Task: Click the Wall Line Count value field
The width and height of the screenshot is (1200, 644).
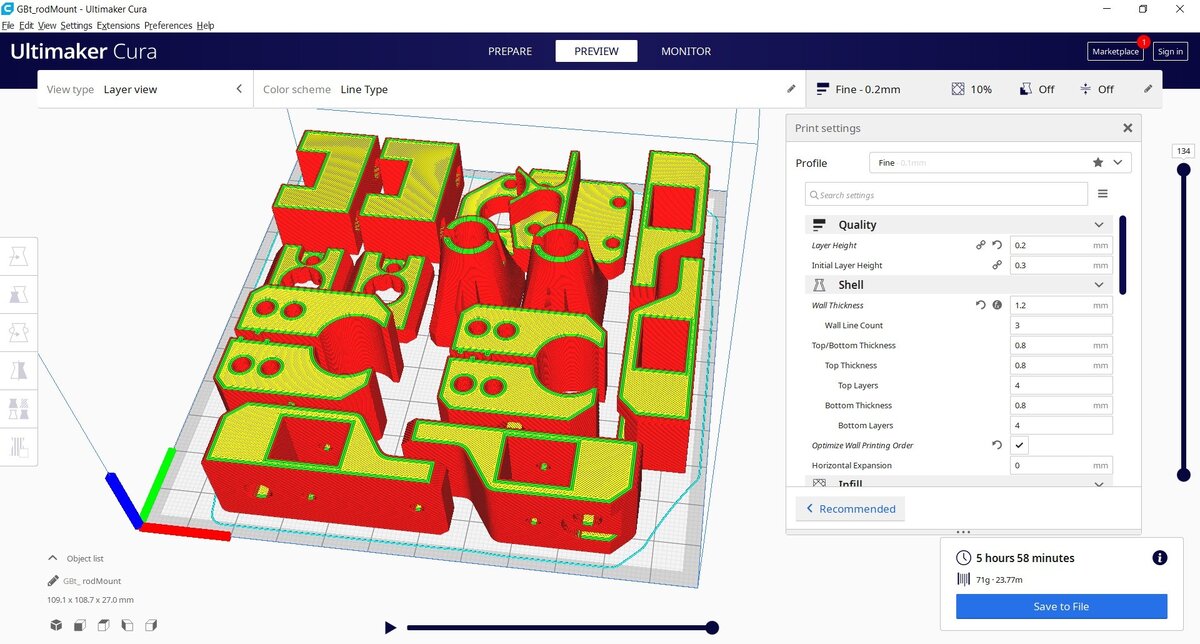Action: [x=1061, y=325]
